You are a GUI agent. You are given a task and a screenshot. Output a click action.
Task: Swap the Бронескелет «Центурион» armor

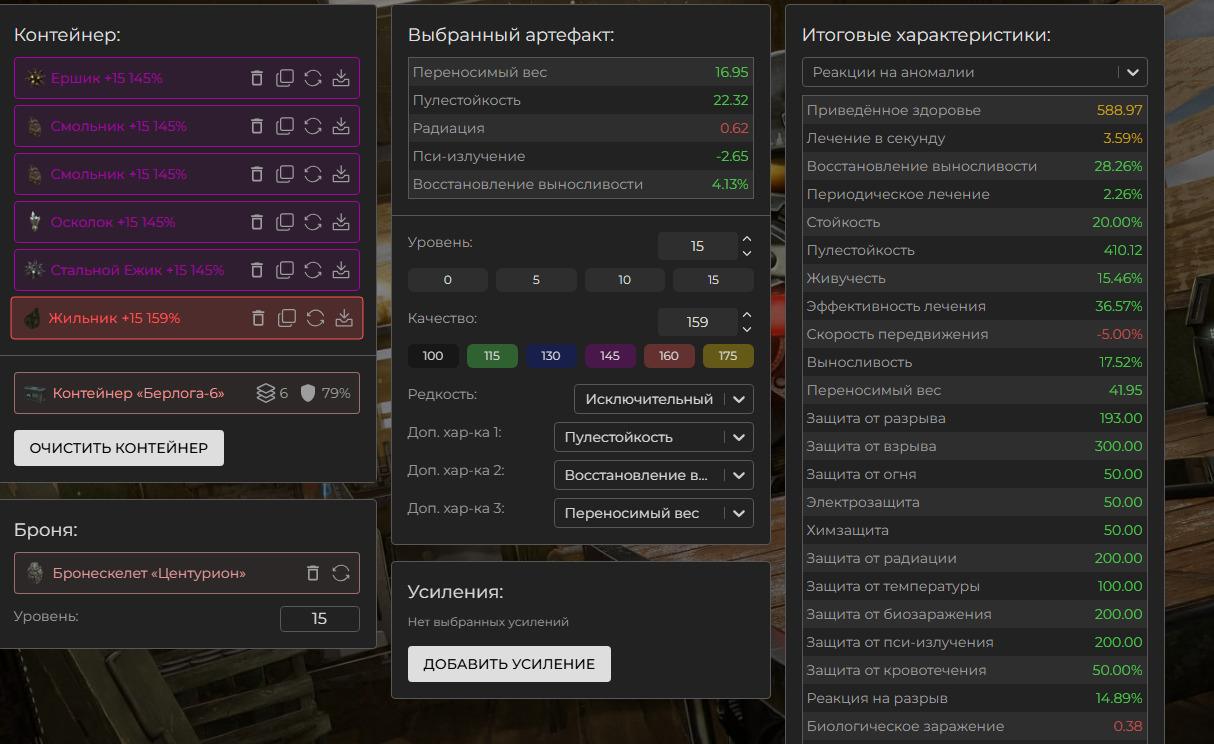coord(341,573)
